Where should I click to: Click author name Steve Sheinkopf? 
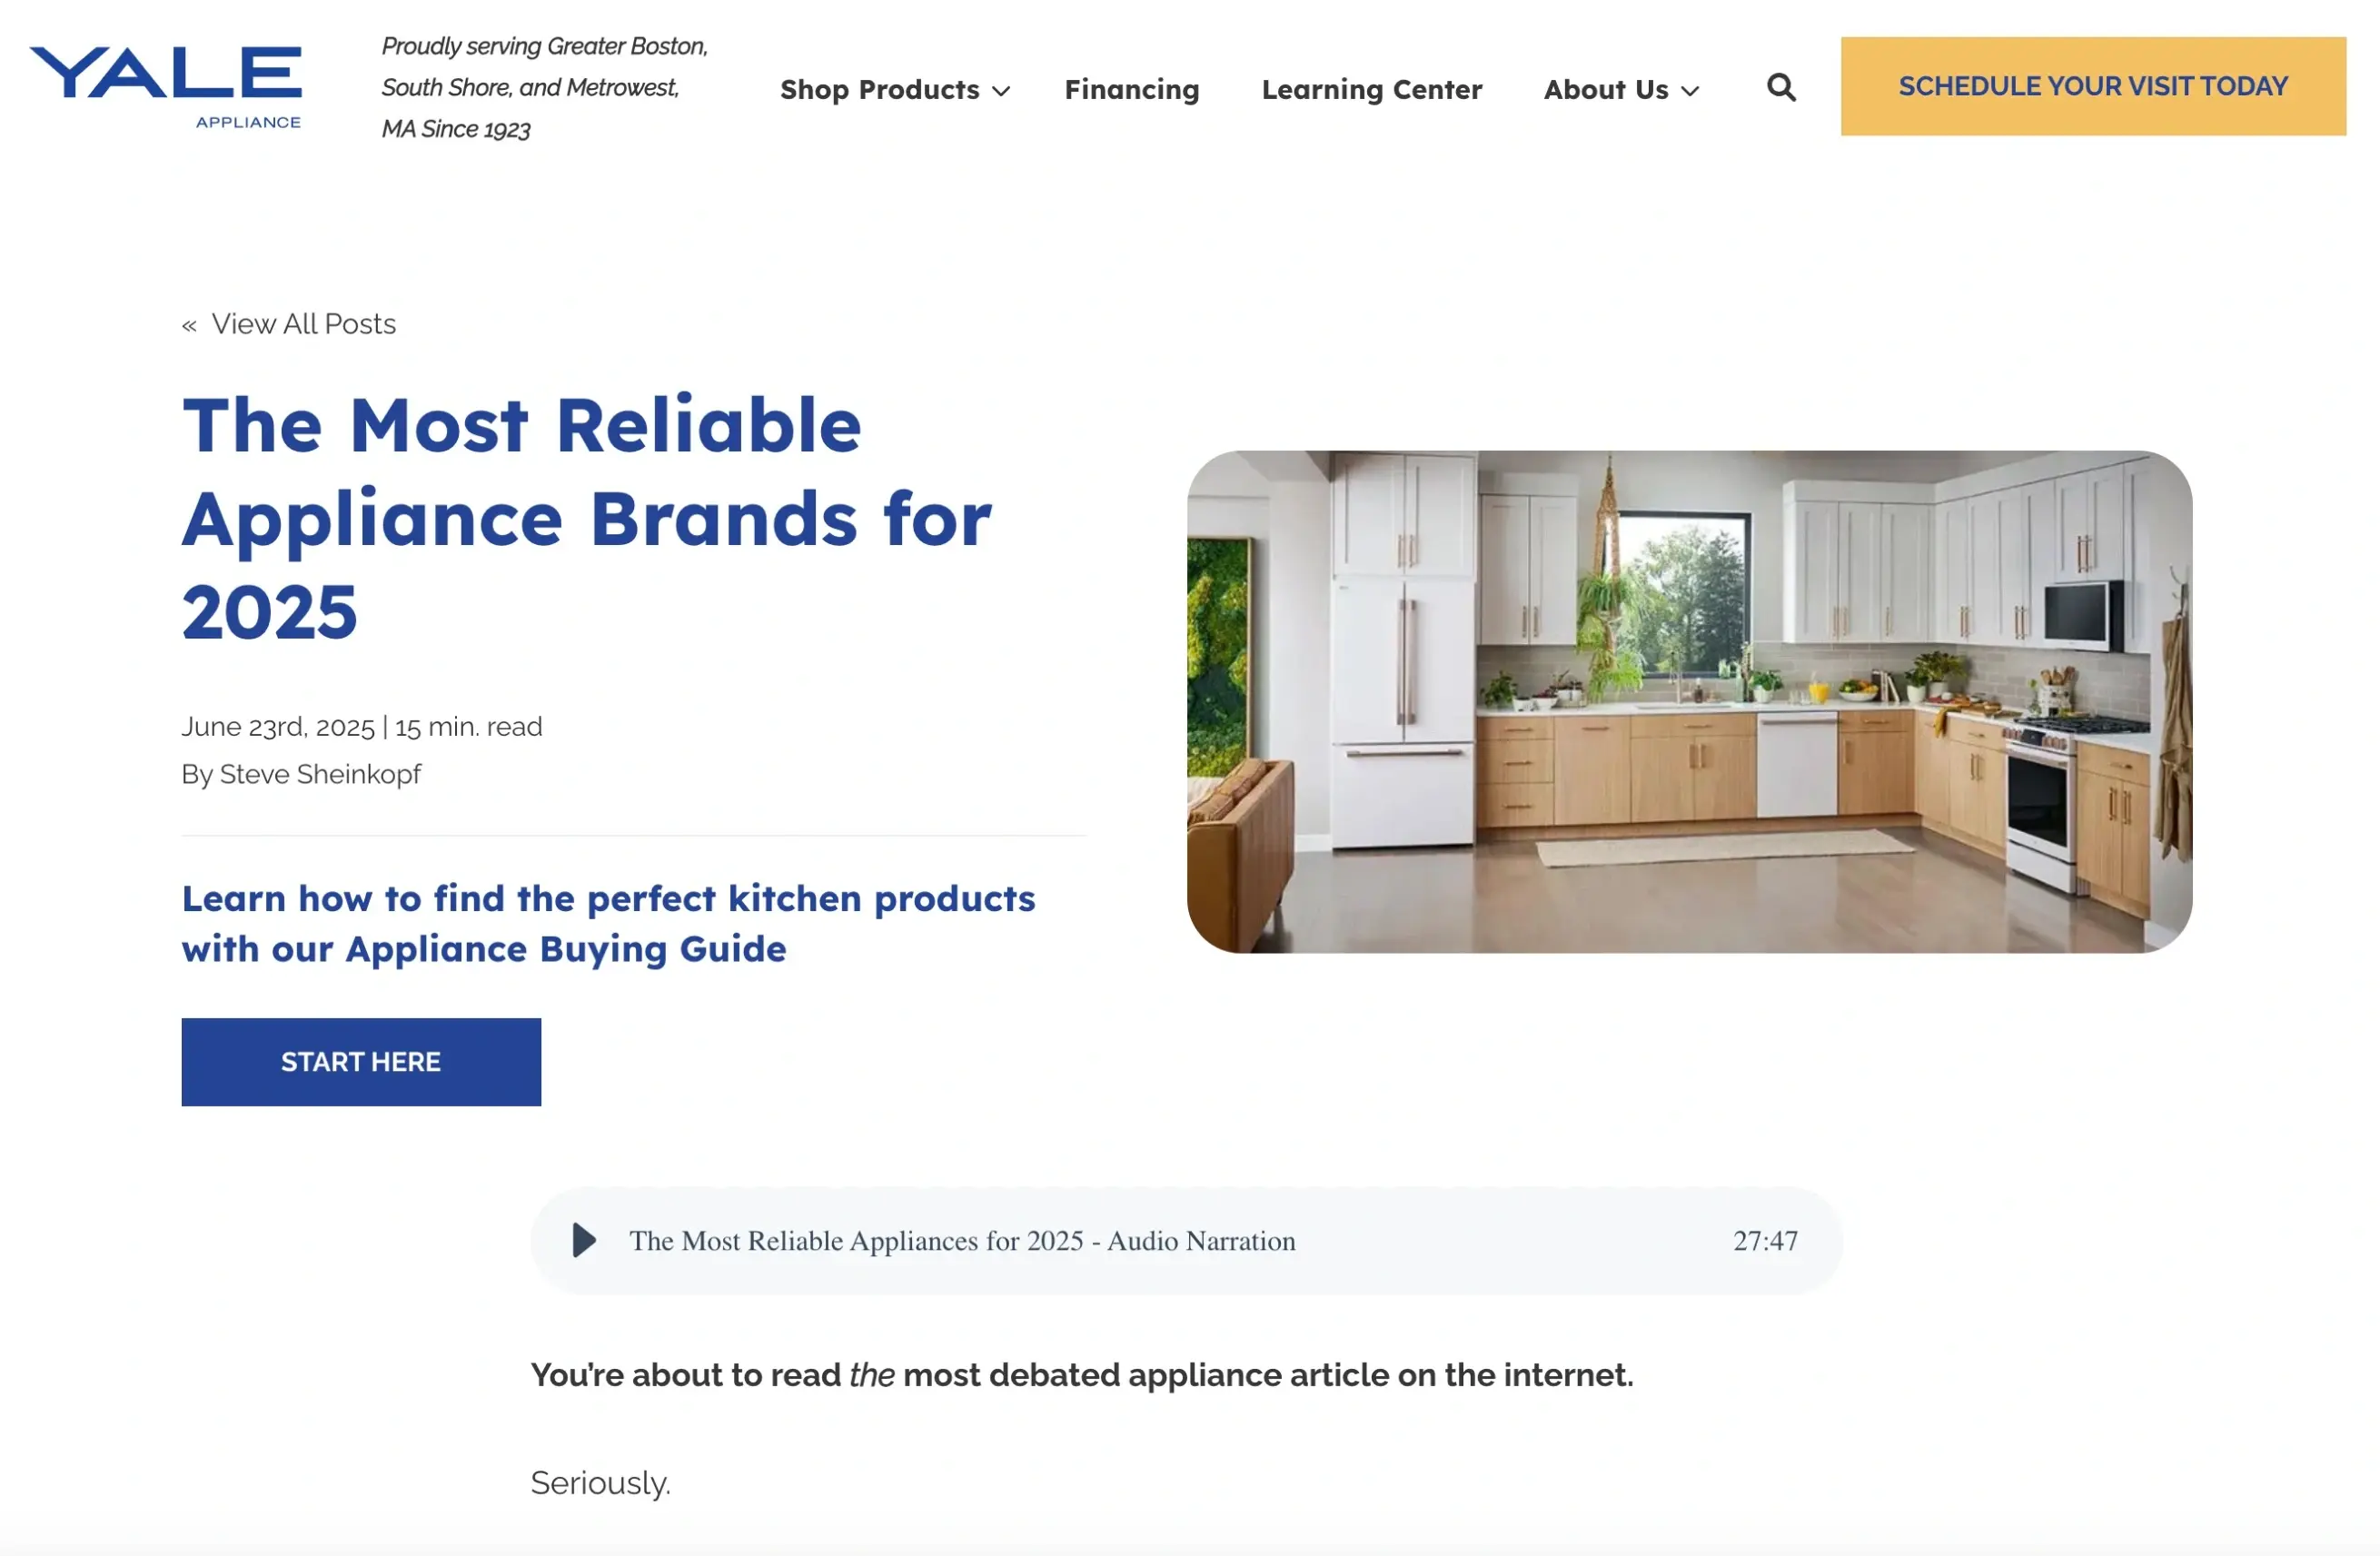[320, 774]
